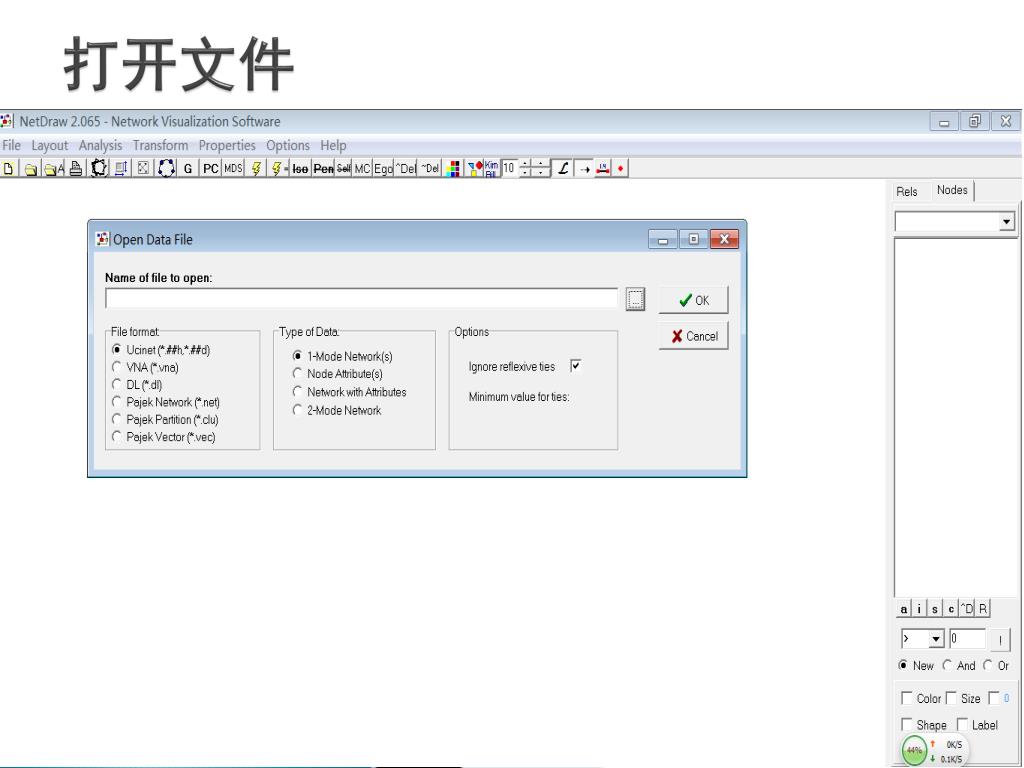Select Network with Attributes data type
This screenshot has width=1024, height=768.
point(349,392)
